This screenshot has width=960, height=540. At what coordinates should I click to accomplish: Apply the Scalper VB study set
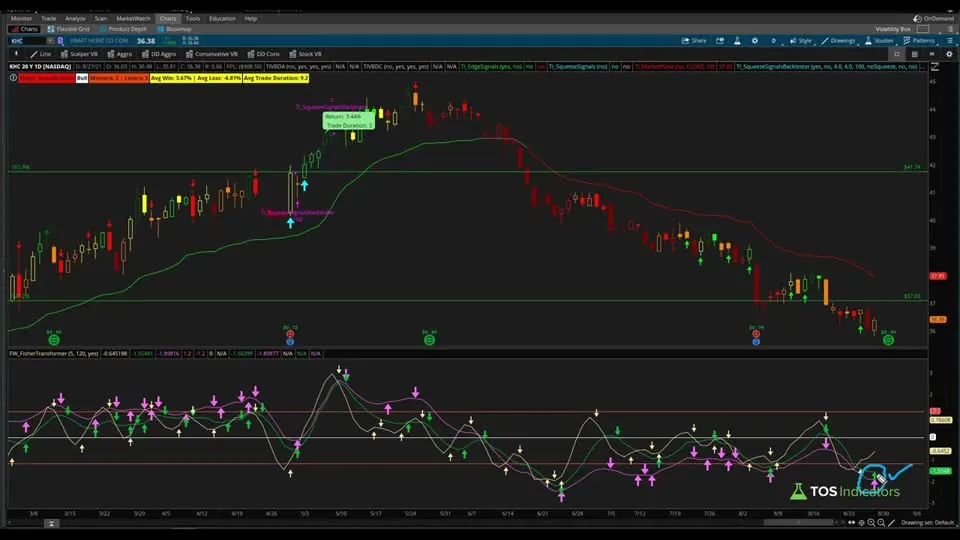pyautogui.click(x=79, y=54)
